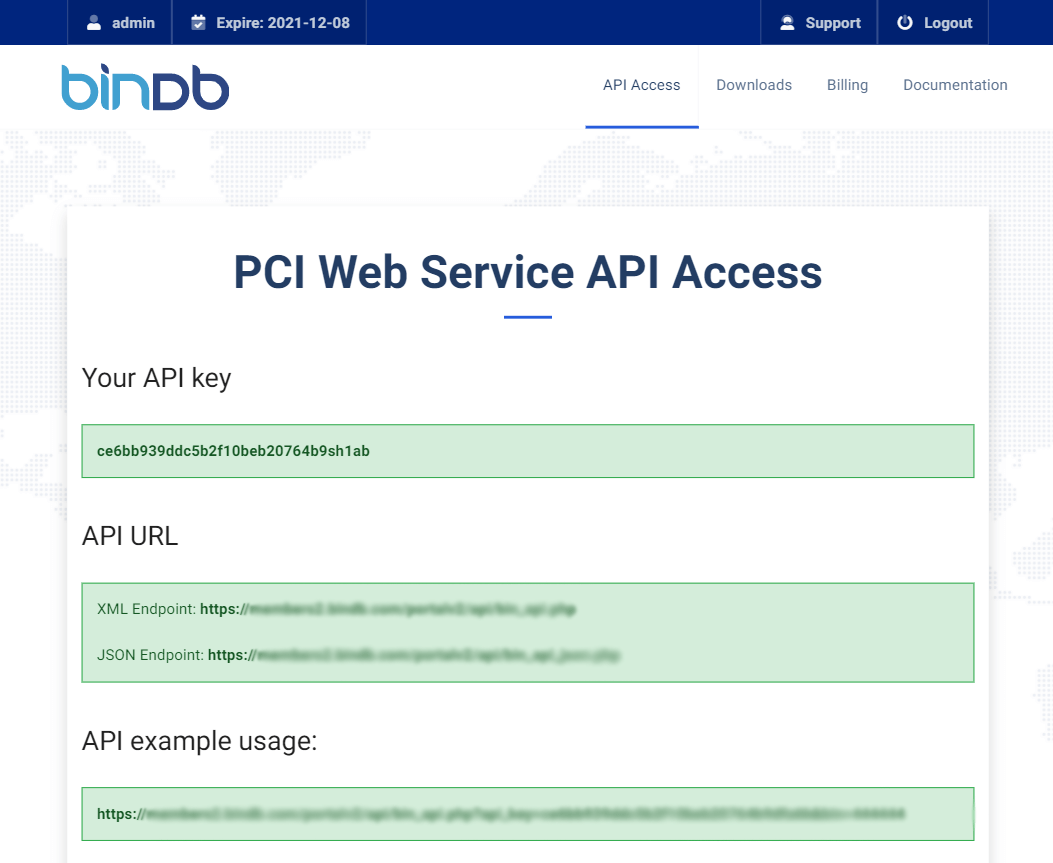Click the Your API key heading
This screenshot has width=1053, height=863.
(156, 378)
